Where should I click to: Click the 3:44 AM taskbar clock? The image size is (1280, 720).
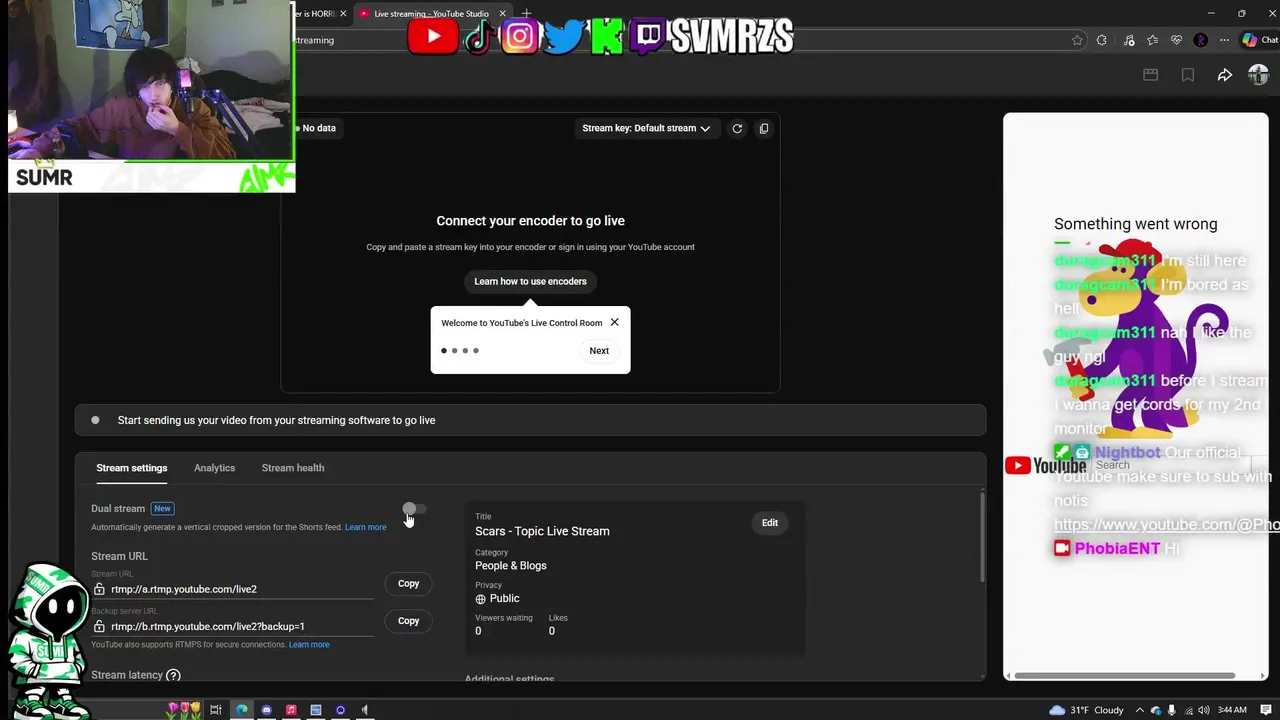point(1232,710)
